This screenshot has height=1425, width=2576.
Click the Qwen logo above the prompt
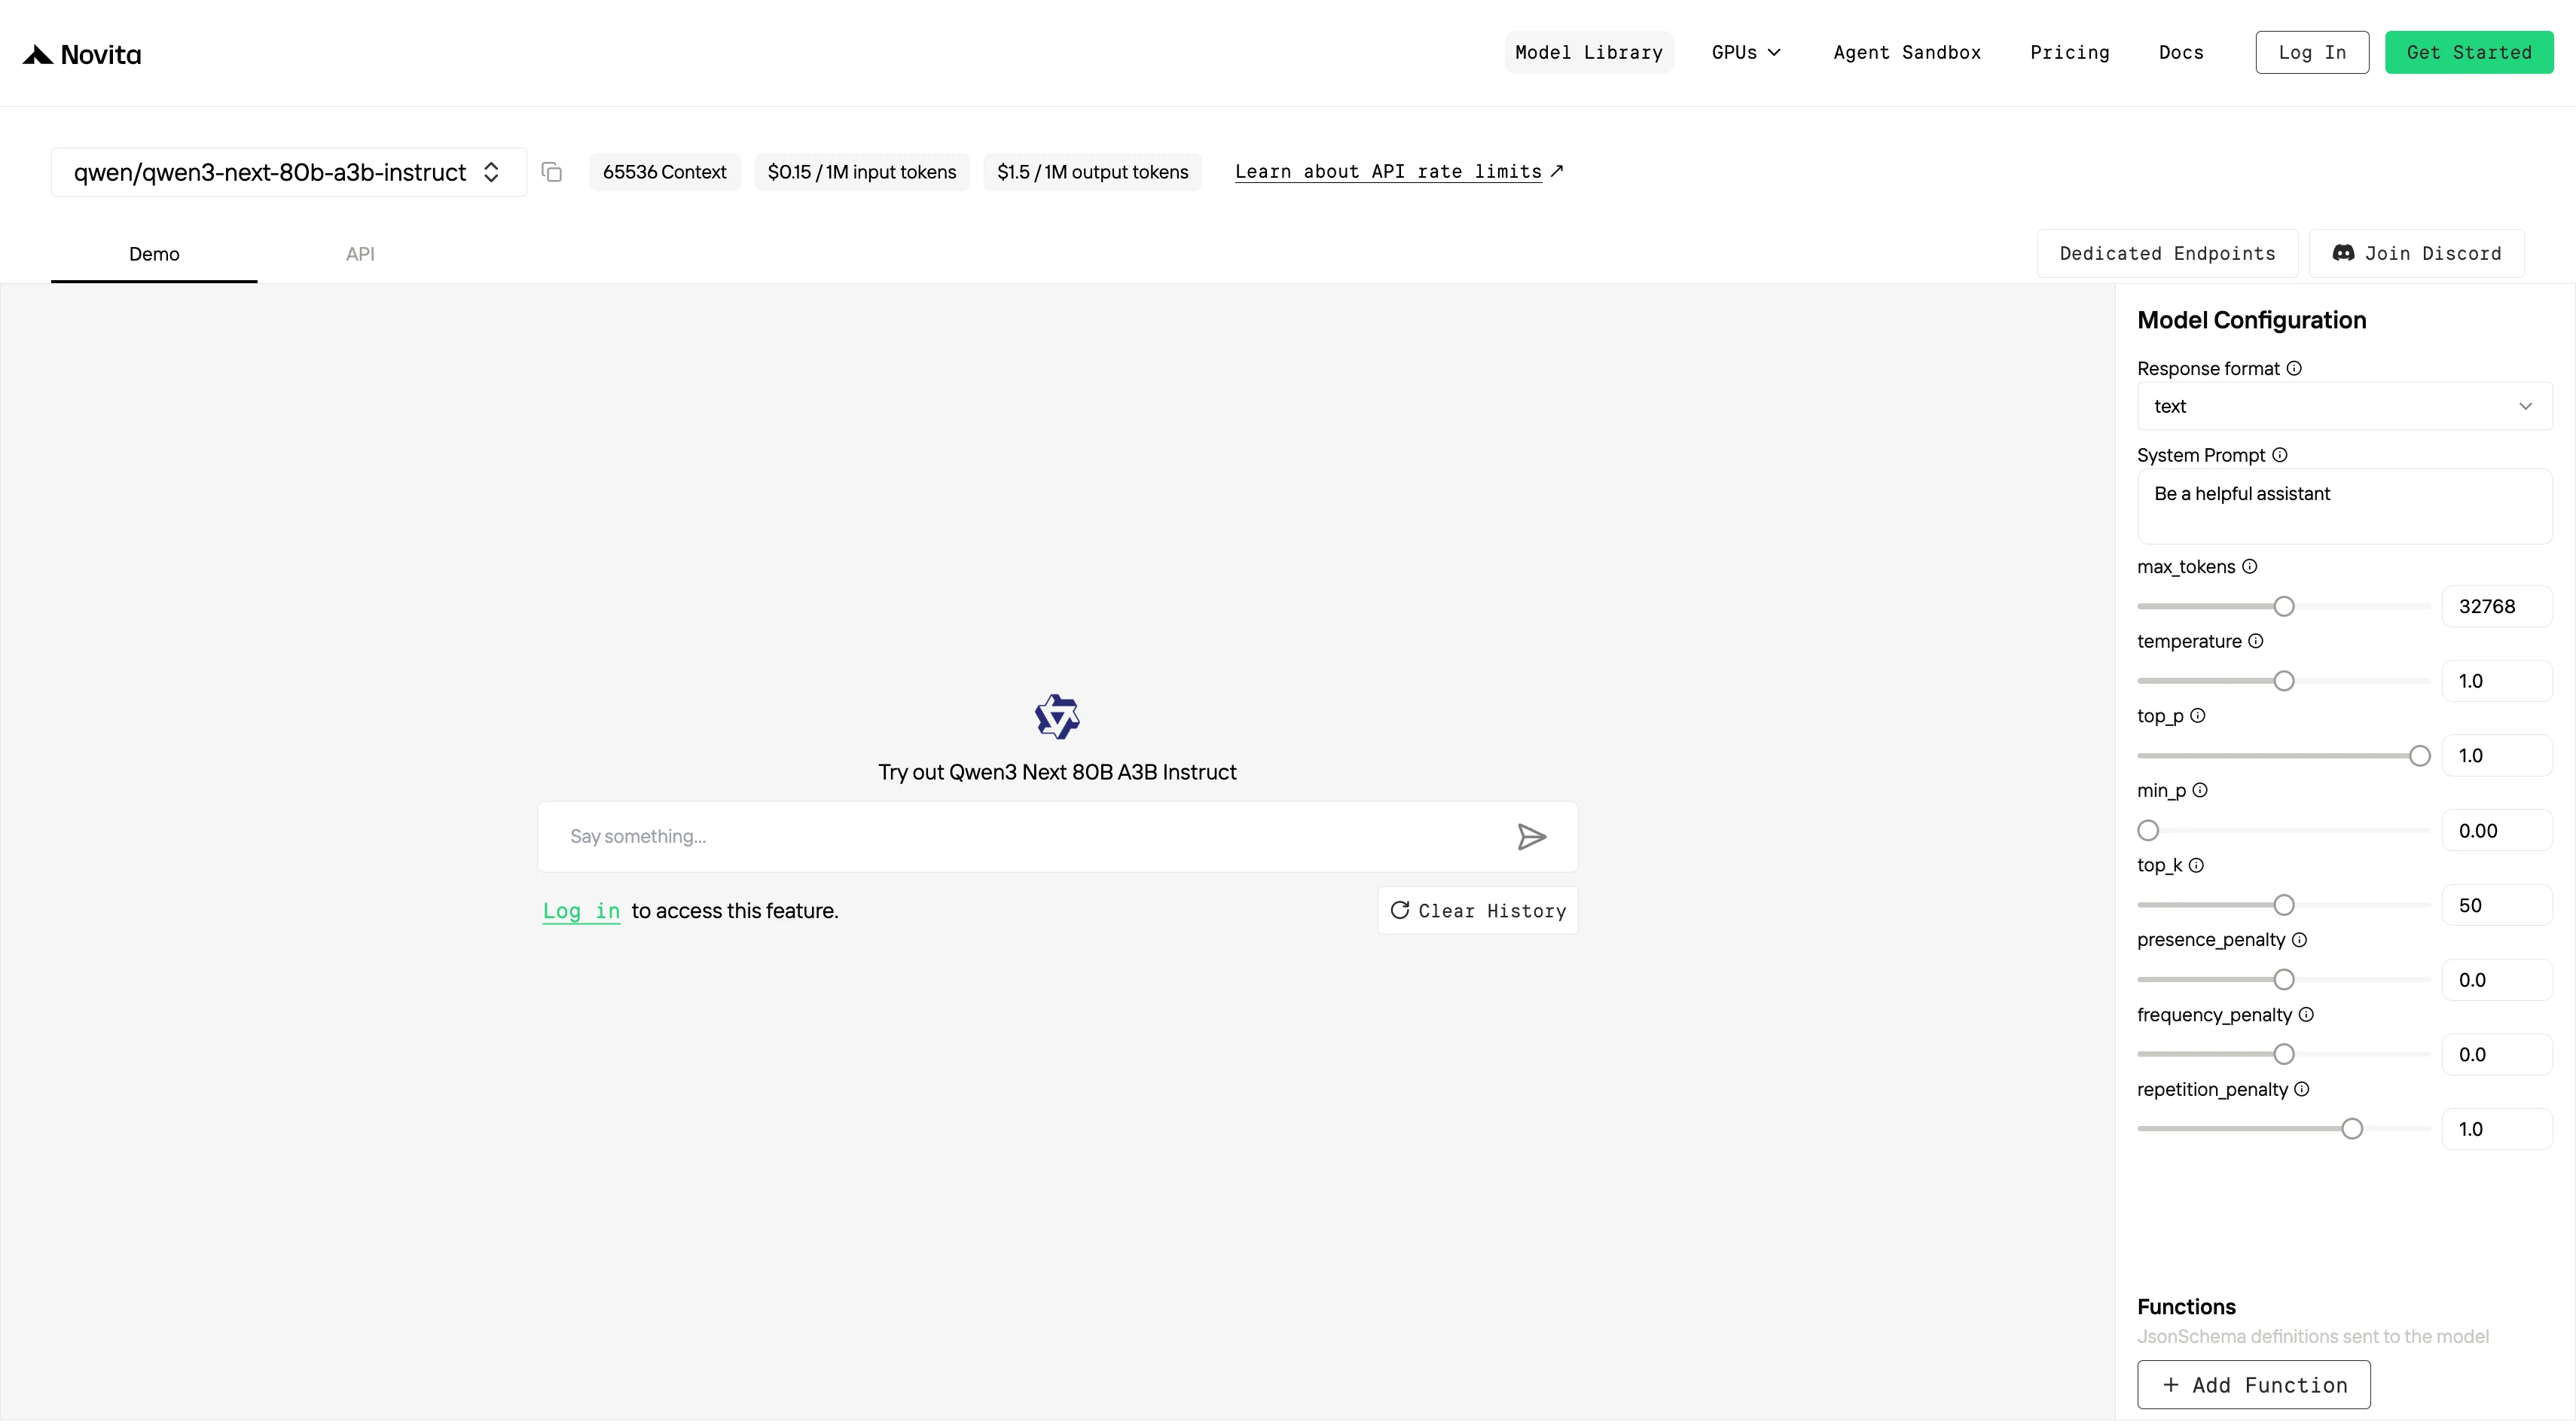pos(1057,717)
